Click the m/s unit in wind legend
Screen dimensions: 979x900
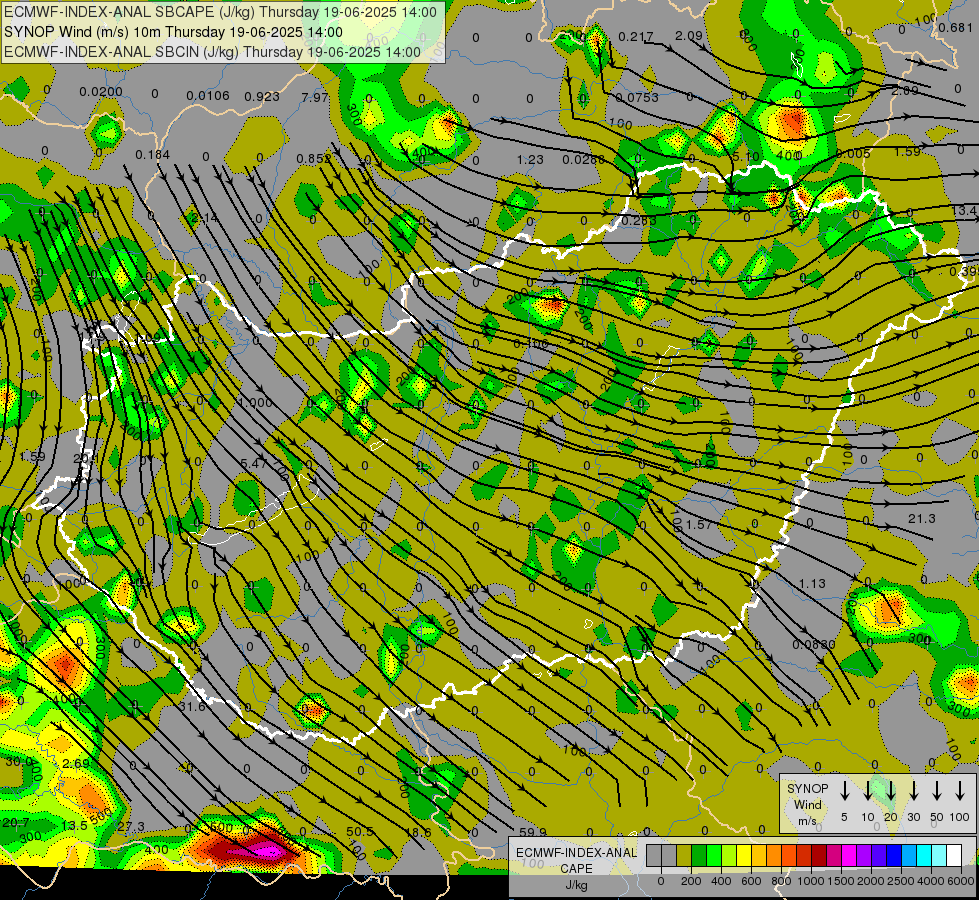[807, 821]
